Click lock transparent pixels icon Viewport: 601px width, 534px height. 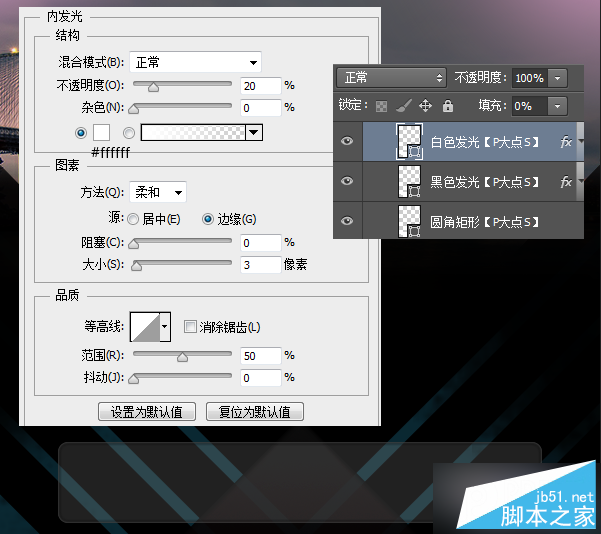pos(381,106)
